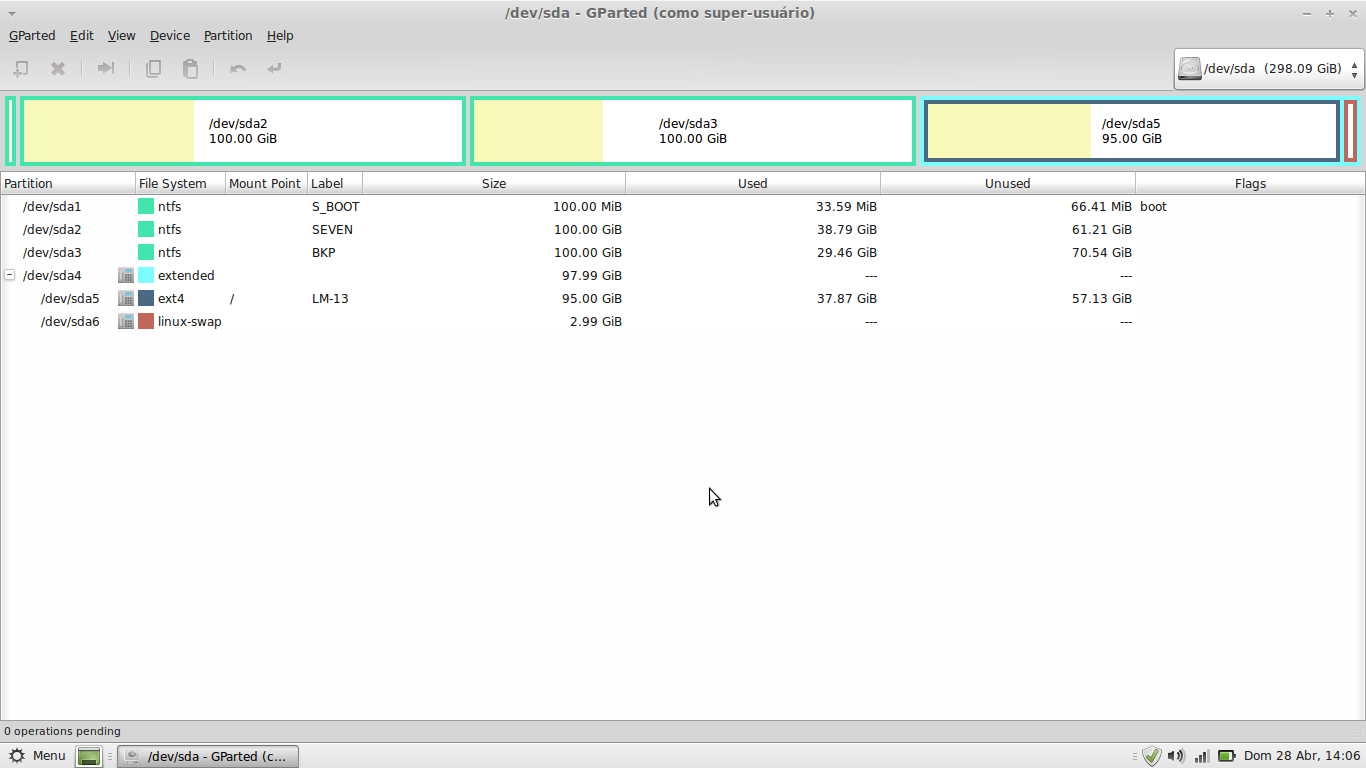The height and width of the screenshot is (768, 1366).
Task: Click the Size column header
Action: point(494,183)
